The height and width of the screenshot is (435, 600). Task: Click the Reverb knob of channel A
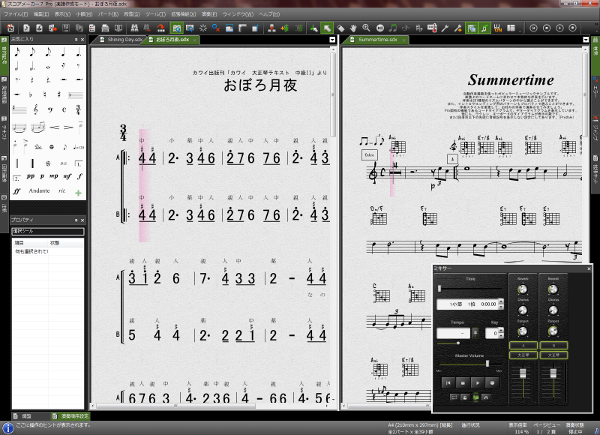[522, 290]
